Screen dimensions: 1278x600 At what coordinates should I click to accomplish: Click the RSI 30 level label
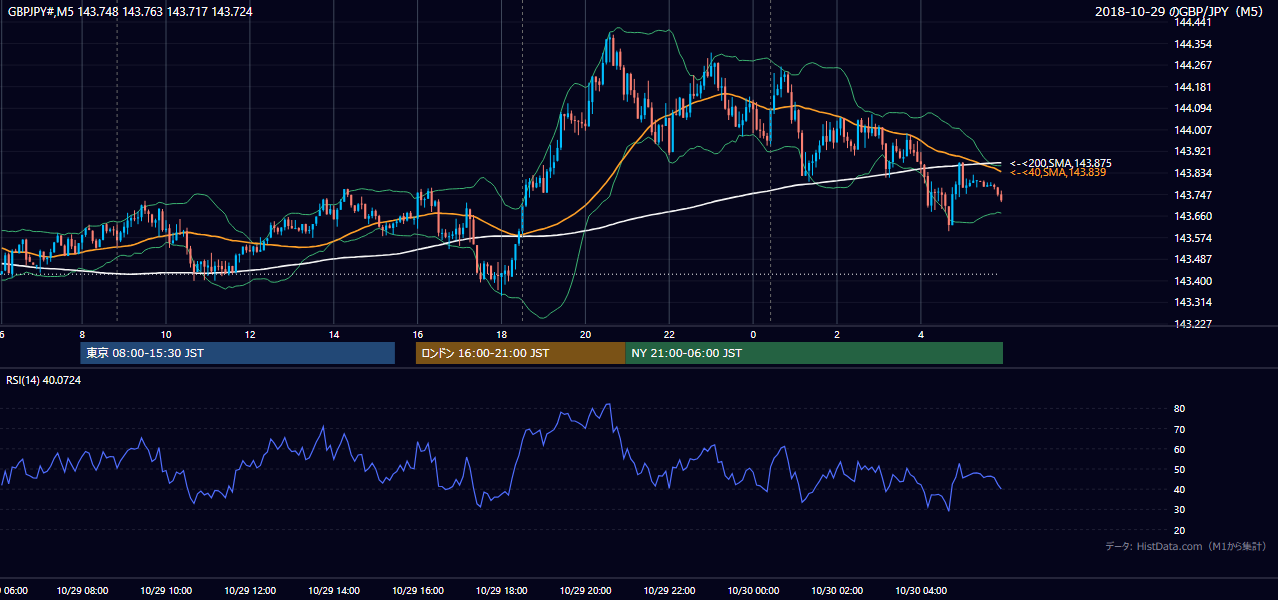(x=1180, y=510)
